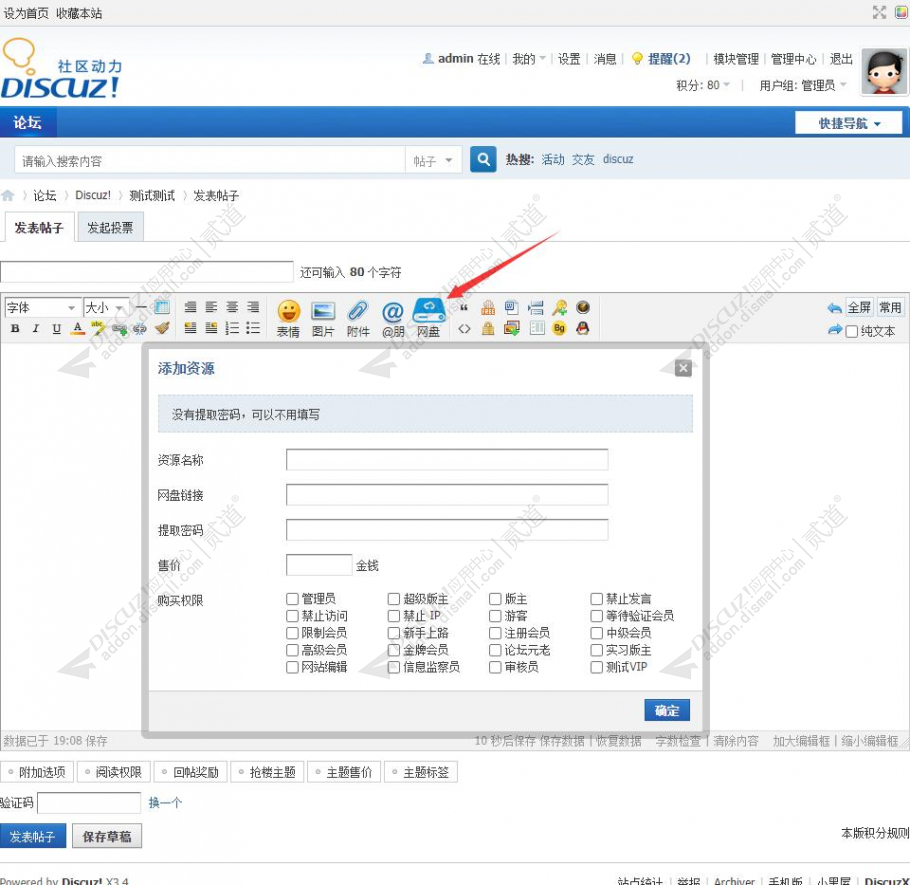Expand the 附加选项 section
The image size is (910, 885).
(37, 772)
